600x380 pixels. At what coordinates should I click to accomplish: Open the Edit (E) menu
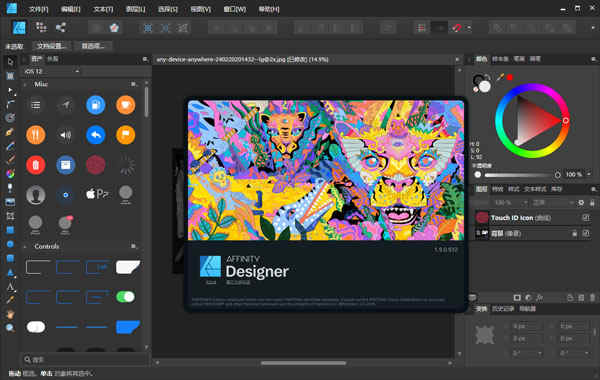click(x=70, y=9)
